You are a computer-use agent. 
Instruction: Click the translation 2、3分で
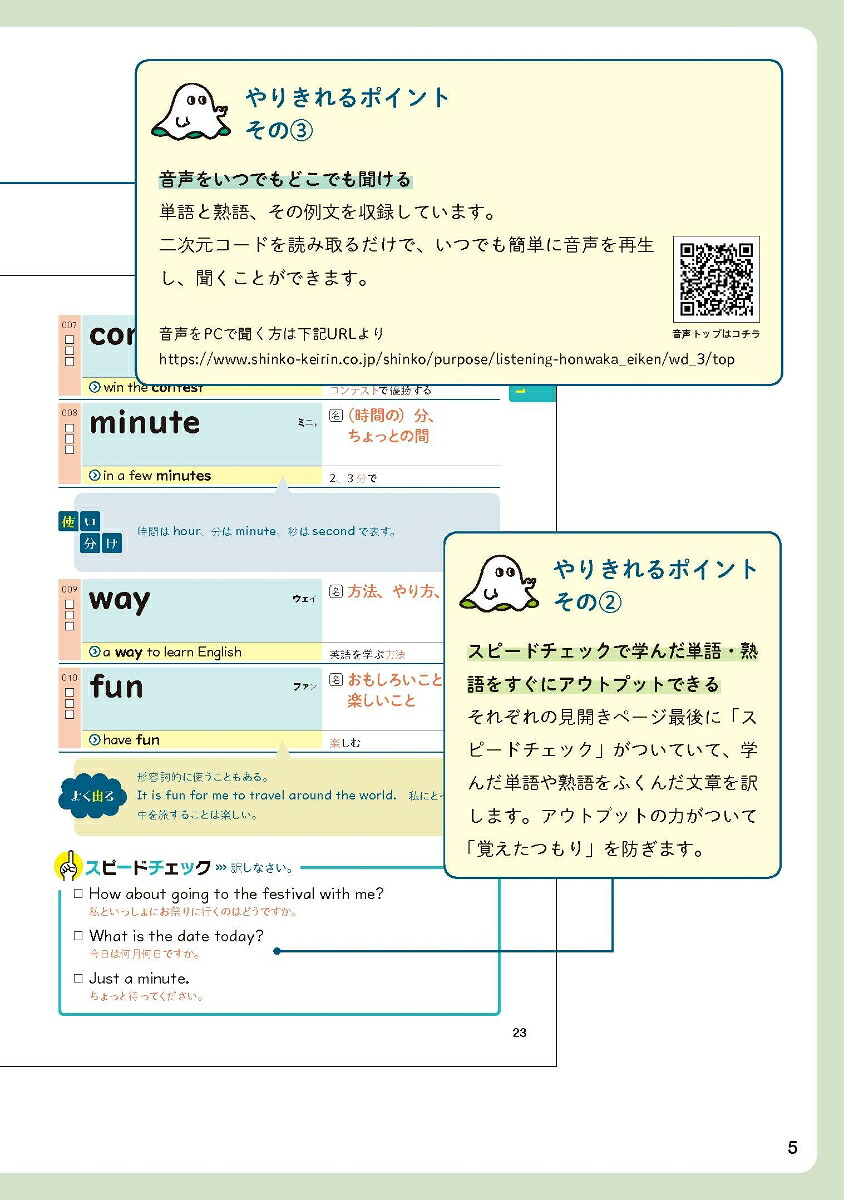click(353, 478)
